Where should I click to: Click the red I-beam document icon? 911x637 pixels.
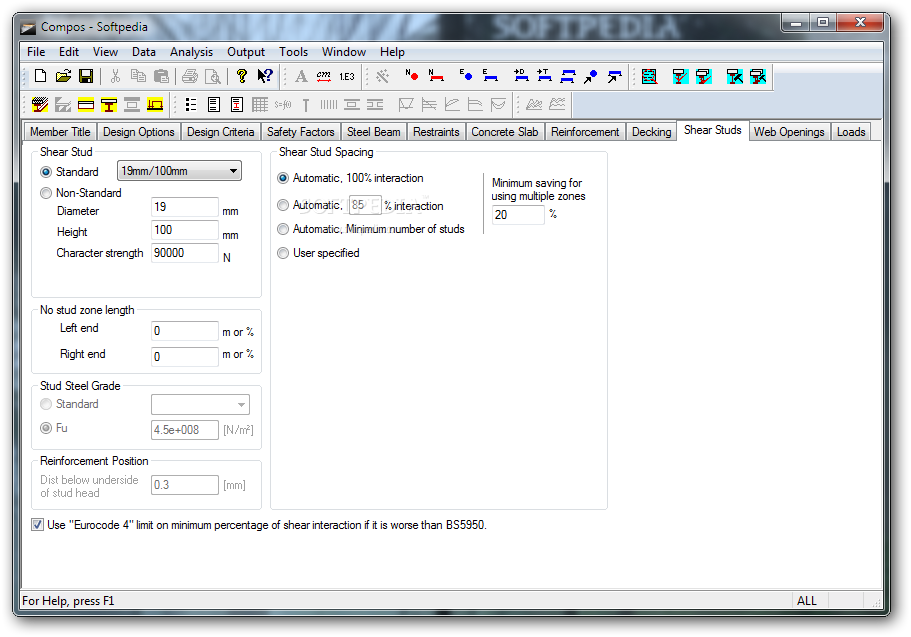pos(236,105)
